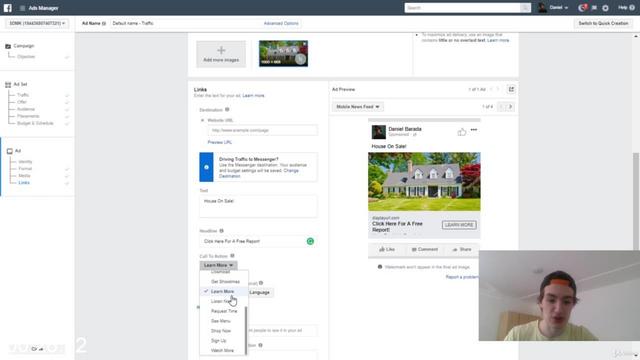Click the Ad Name info icon
This screenshot has height=360, width=640.
(x=104, y=24)
